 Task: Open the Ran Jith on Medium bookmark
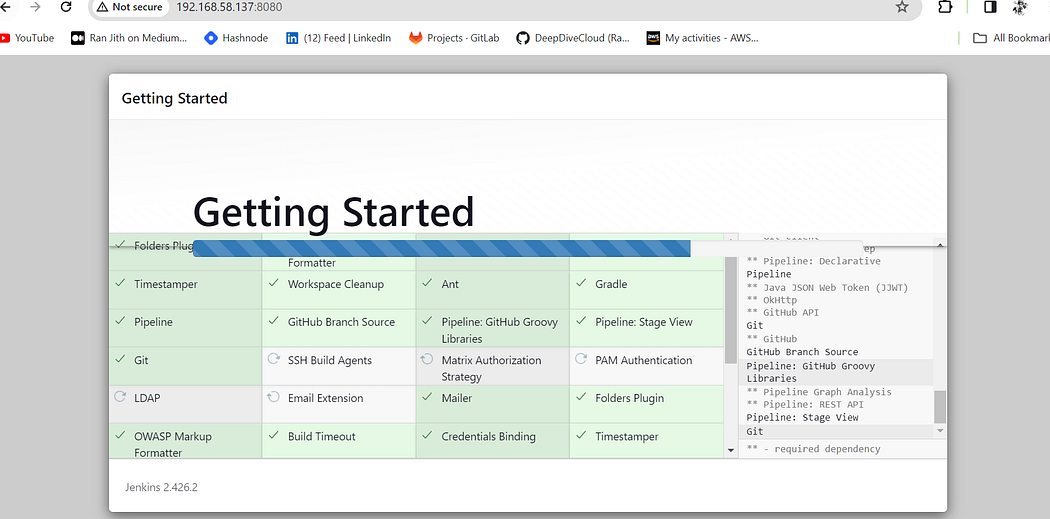pos(129,38)
